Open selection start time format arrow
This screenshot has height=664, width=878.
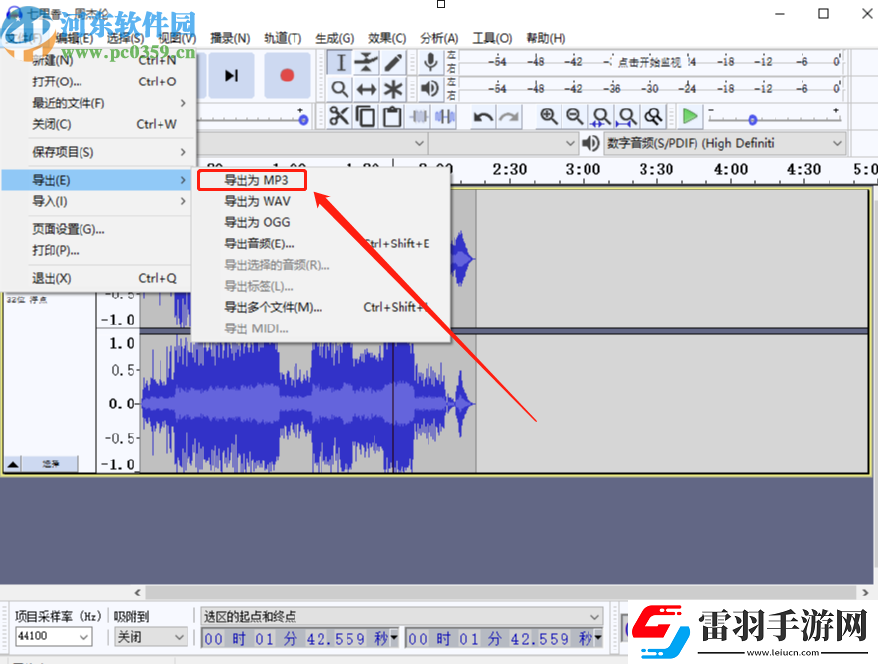pyautogui.click(x=394, y=638)
